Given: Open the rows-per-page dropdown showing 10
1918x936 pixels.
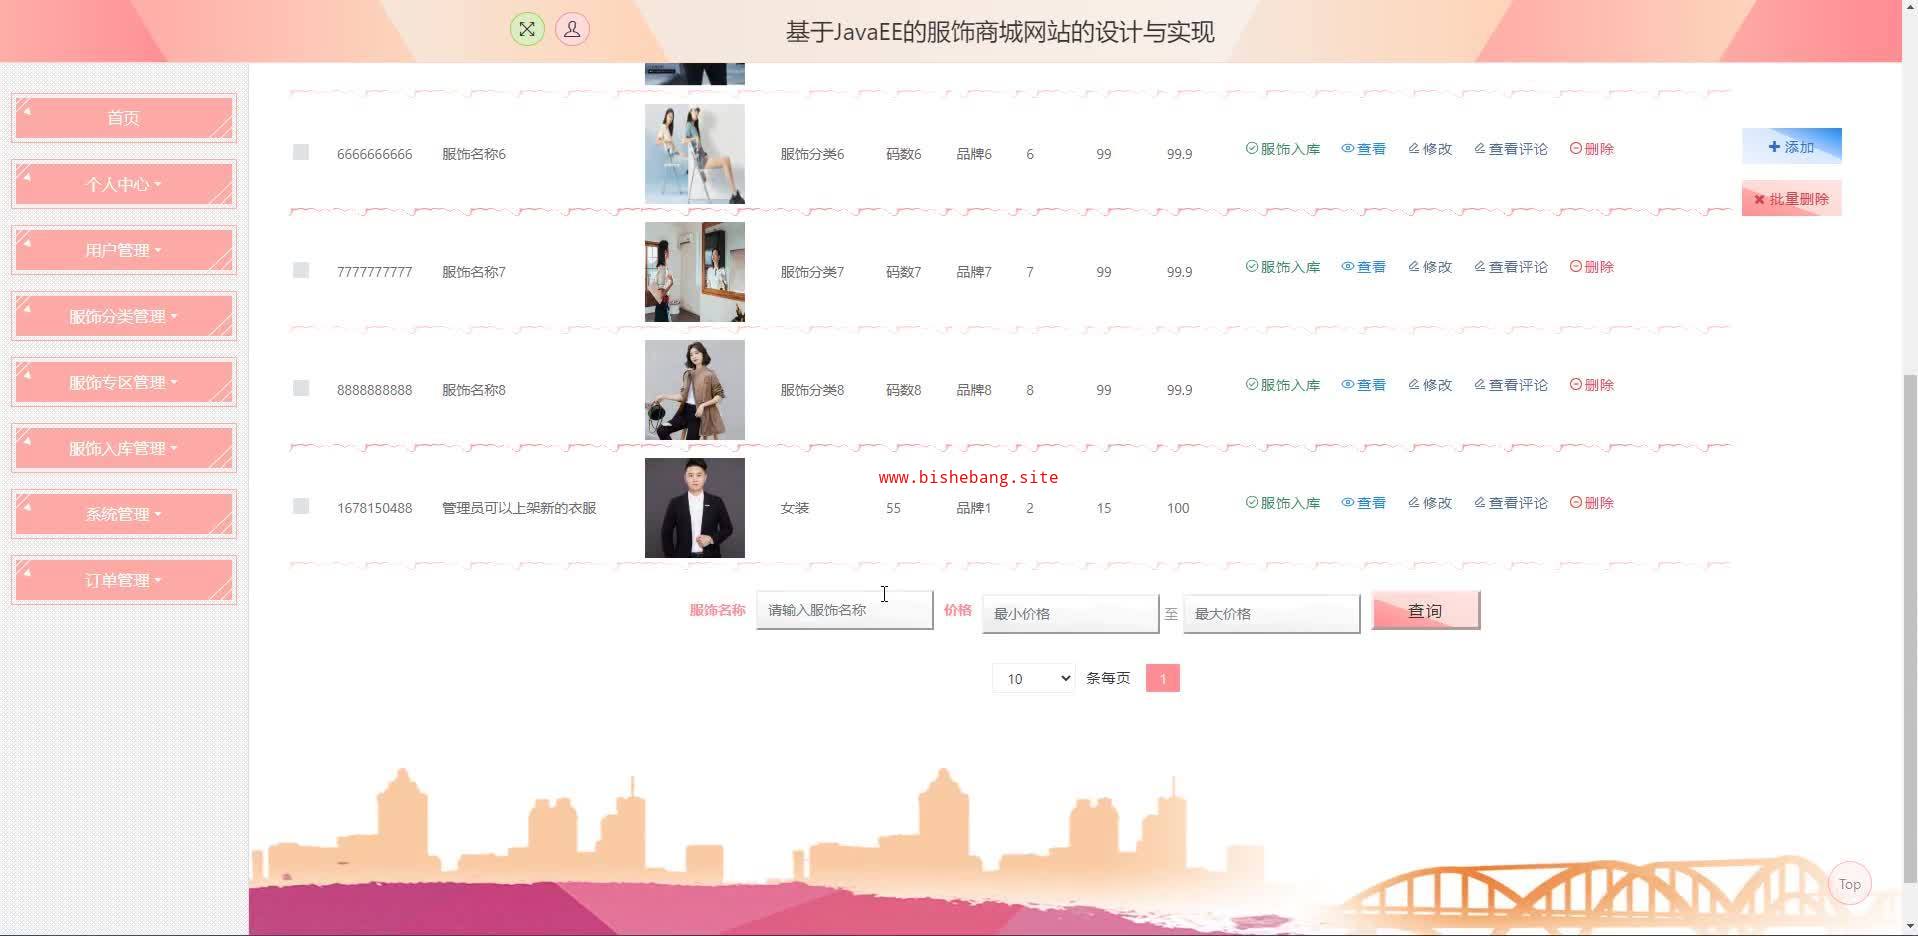Looking at the screenshot, I should click(x=1034, y=678).
